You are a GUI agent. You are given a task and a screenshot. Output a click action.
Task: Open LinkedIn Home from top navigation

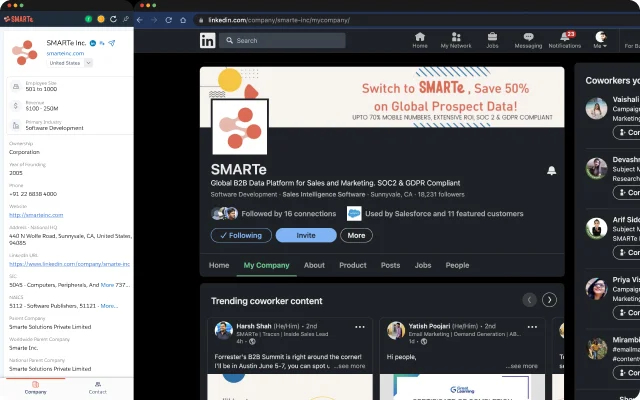[x=420, y=40]
